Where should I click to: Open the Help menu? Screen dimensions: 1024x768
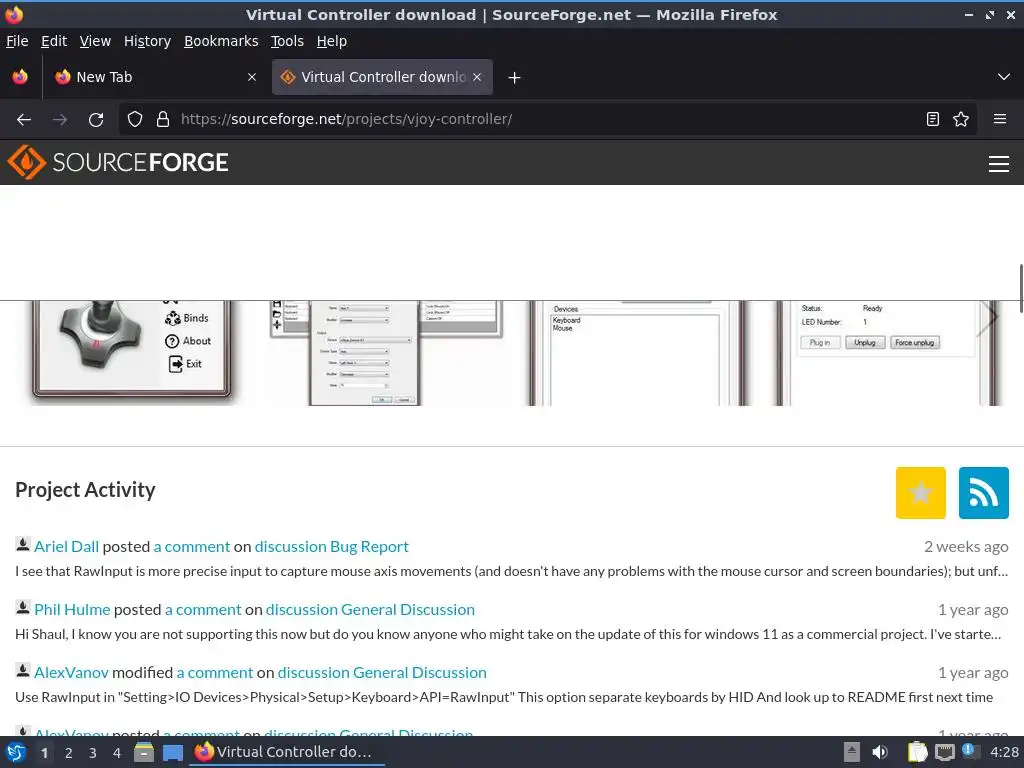(332, 41)
